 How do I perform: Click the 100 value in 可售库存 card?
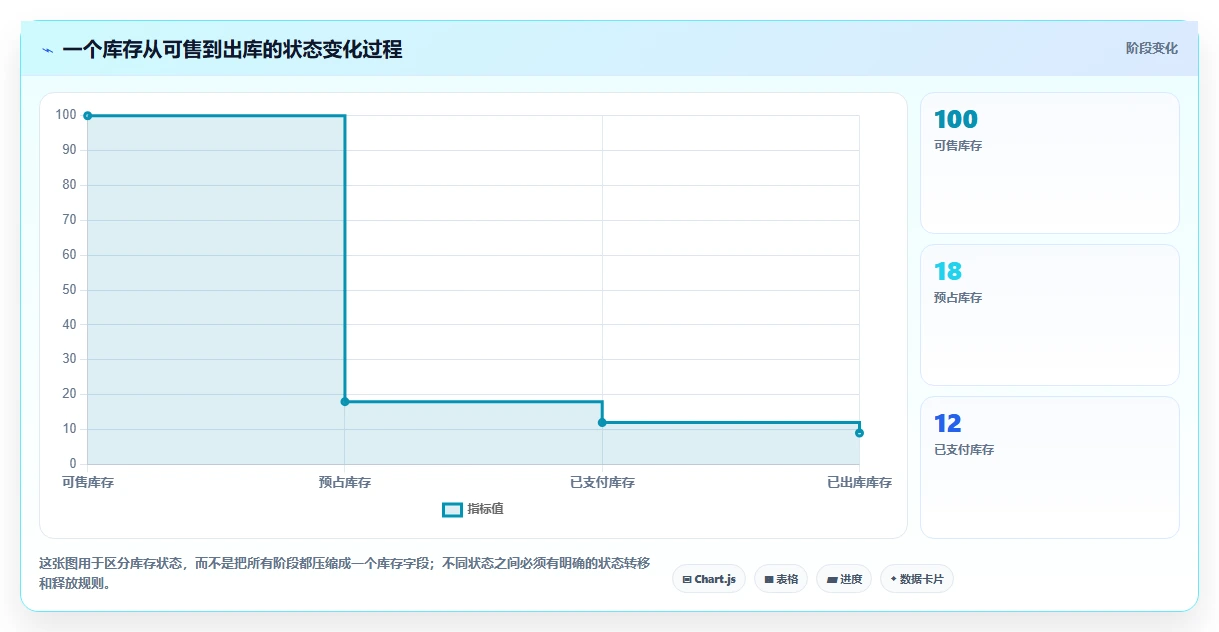[956, 120]
